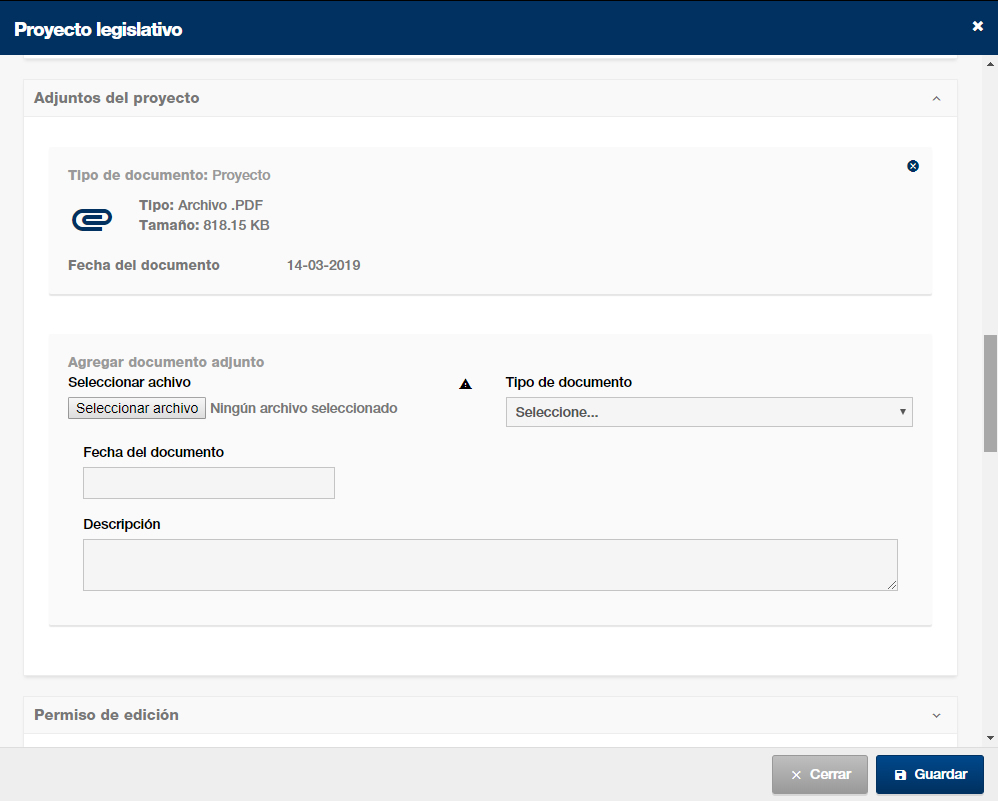Click the Agregar documento adjunto heading
The image size is (998, 801).
pos(166,362)
